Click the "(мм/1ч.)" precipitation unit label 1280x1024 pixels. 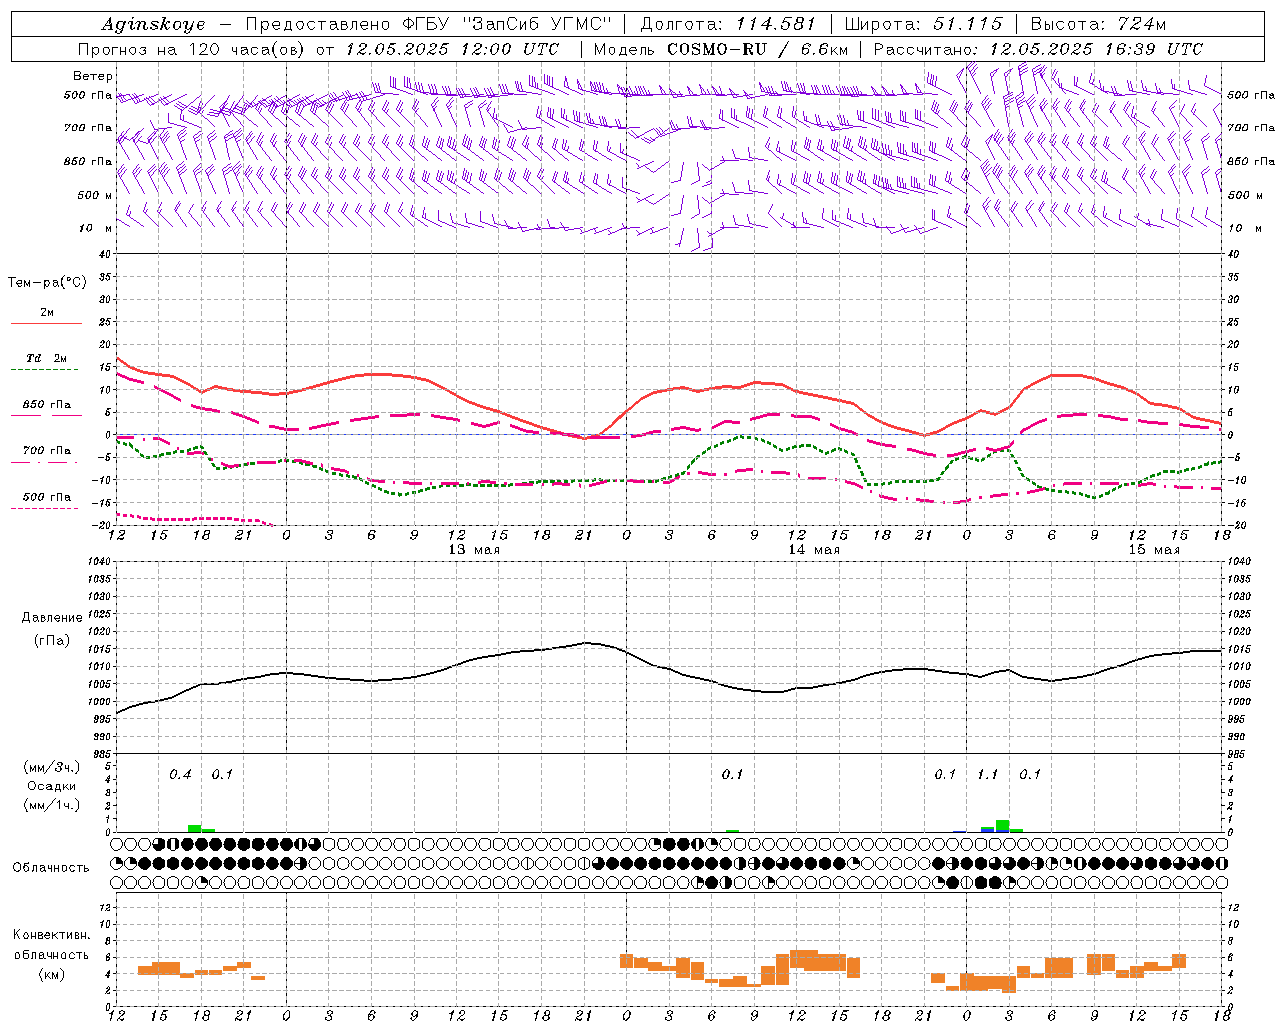[52, 805]
